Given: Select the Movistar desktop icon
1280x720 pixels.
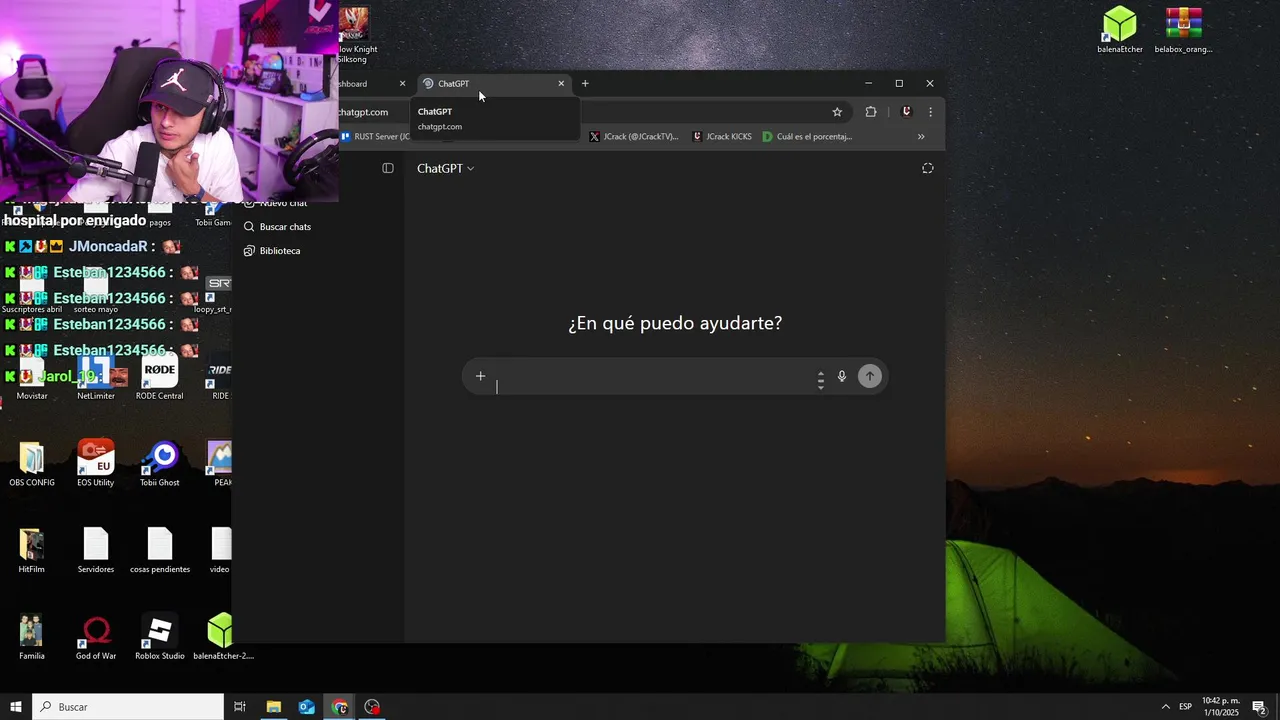Looking at the screenshot, I should [32, 378].
